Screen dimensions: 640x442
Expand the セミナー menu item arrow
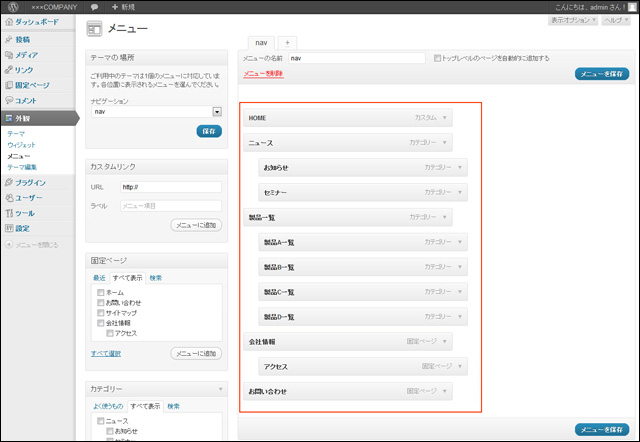[460, 192]
